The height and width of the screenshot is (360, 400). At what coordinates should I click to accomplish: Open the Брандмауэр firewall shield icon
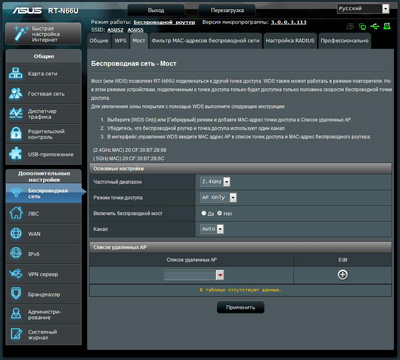(16, 294)
